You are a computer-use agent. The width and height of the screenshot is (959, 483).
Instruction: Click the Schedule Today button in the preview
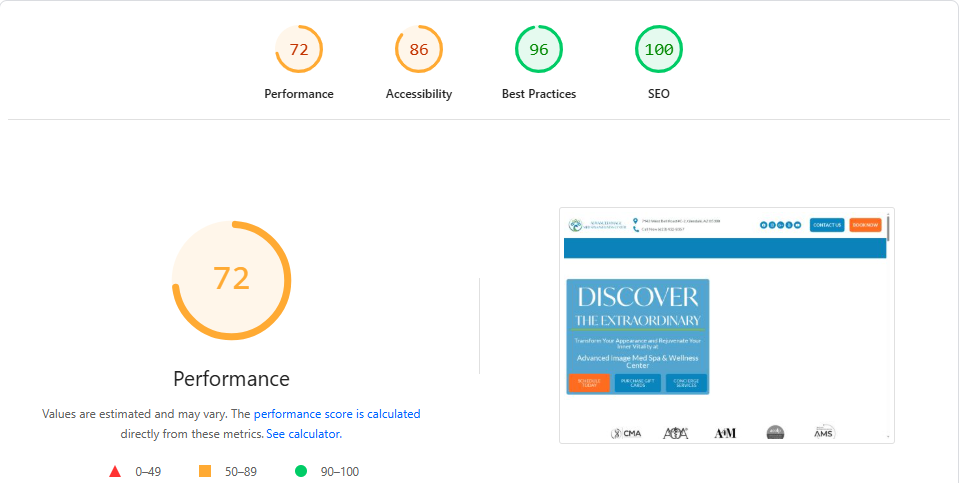(x=589, y=383)
